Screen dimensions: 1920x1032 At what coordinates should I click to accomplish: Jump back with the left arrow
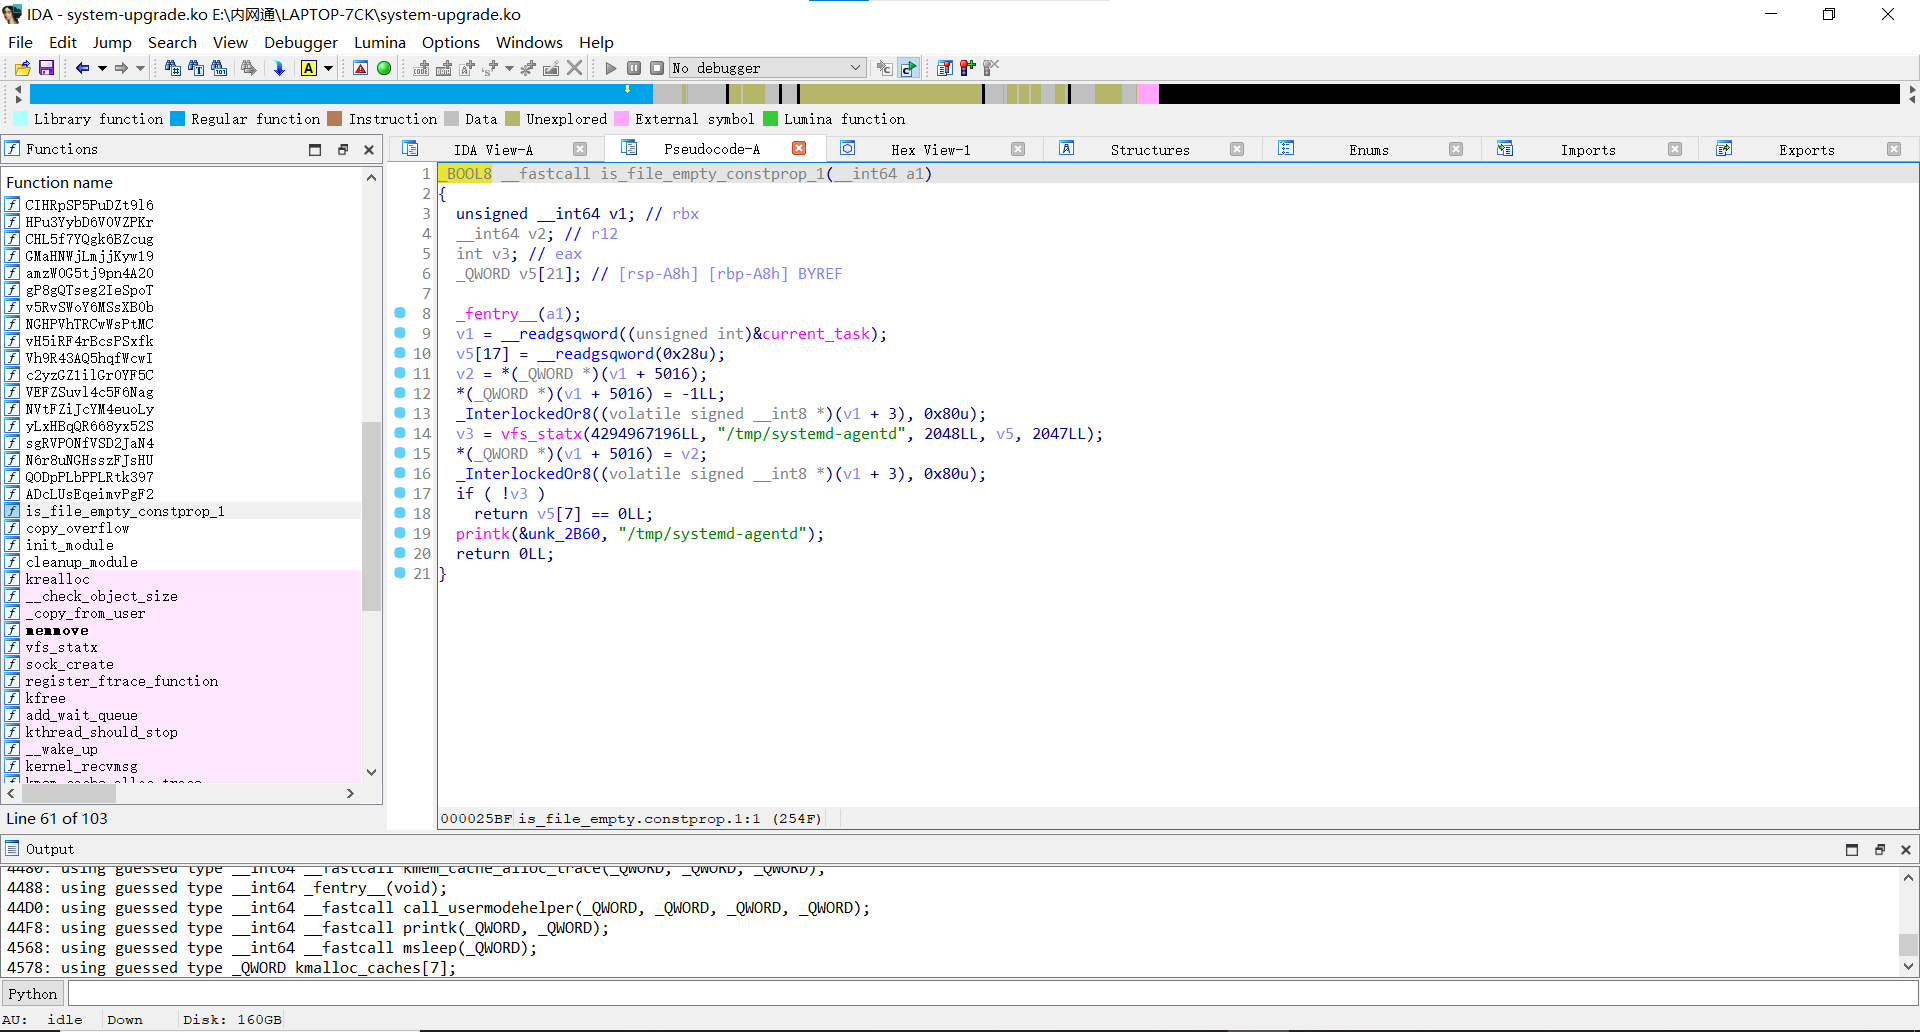coord(82,68)
